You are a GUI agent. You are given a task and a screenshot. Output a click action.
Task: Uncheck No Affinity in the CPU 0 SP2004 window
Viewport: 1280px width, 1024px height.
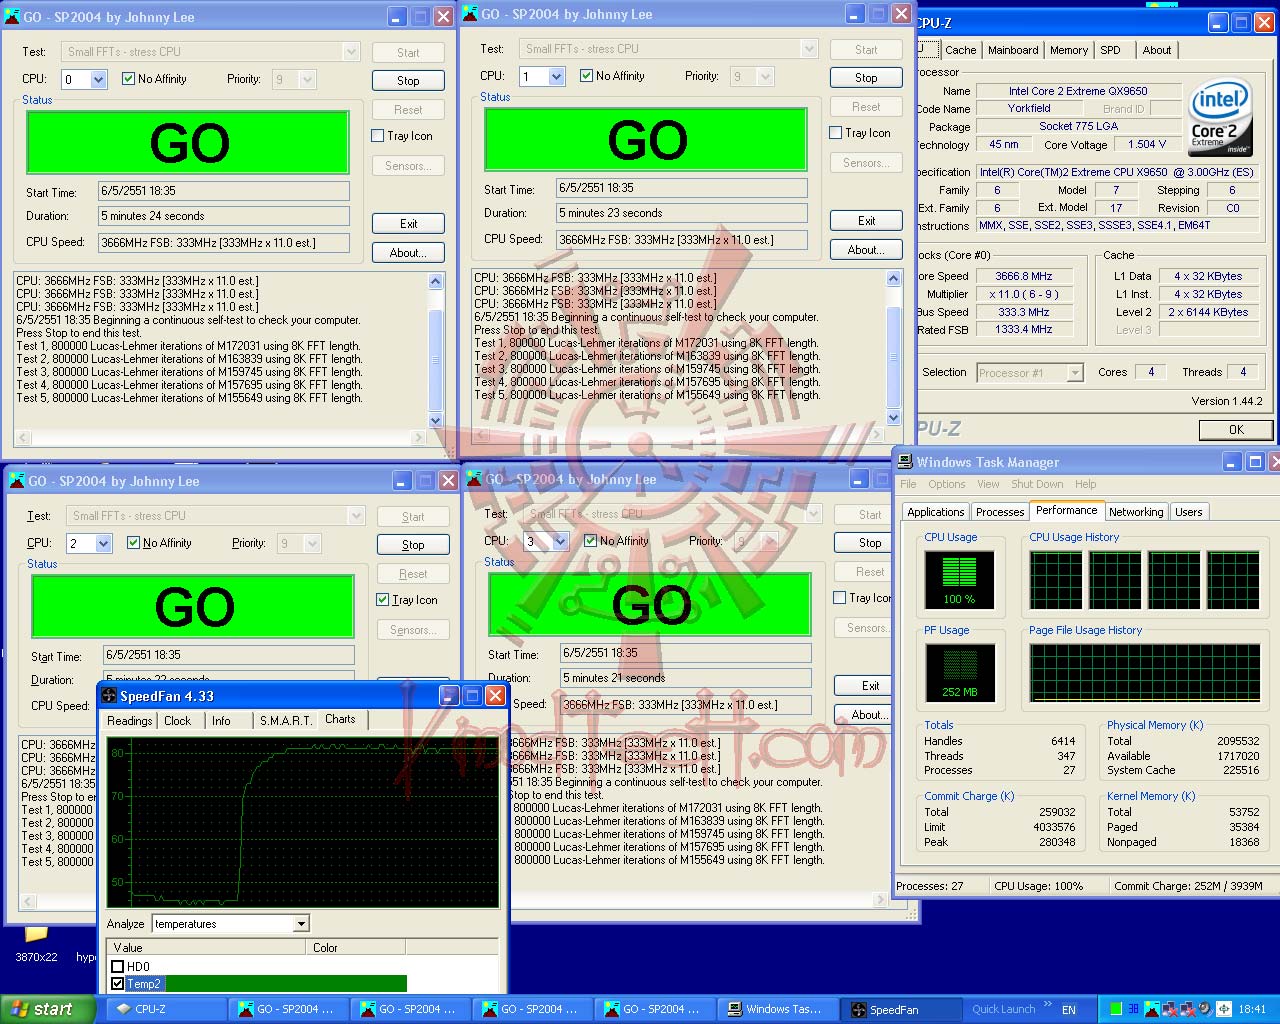point(128,79)
